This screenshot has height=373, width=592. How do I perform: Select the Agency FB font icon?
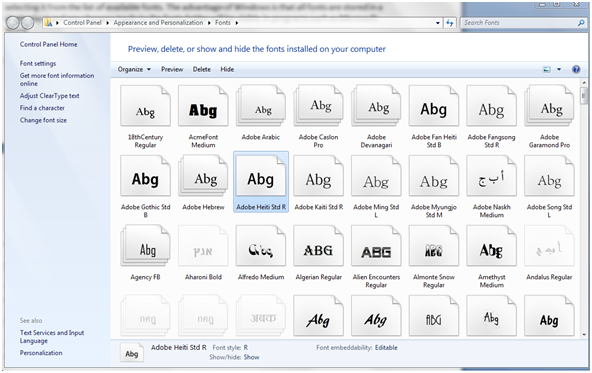pyautogui.click(x=145, y=246)
